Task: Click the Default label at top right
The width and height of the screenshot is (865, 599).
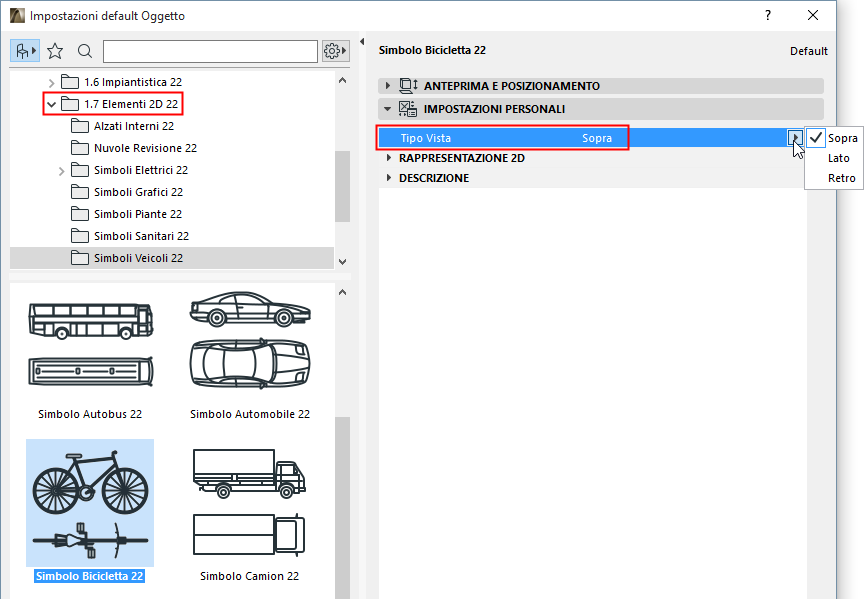Action: (x=809, y=51)
